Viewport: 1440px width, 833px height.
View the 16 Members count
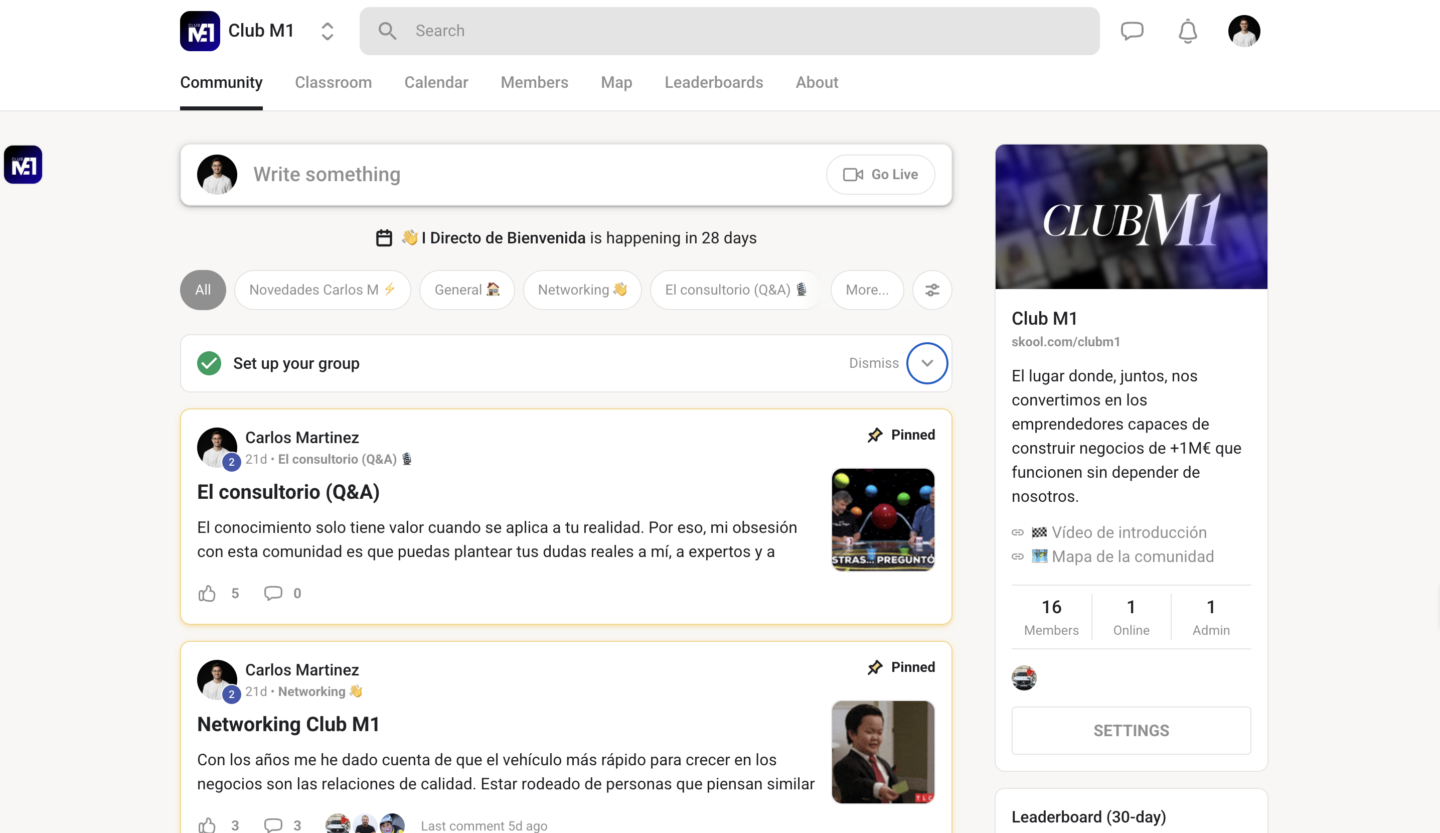click(1051, 617)
